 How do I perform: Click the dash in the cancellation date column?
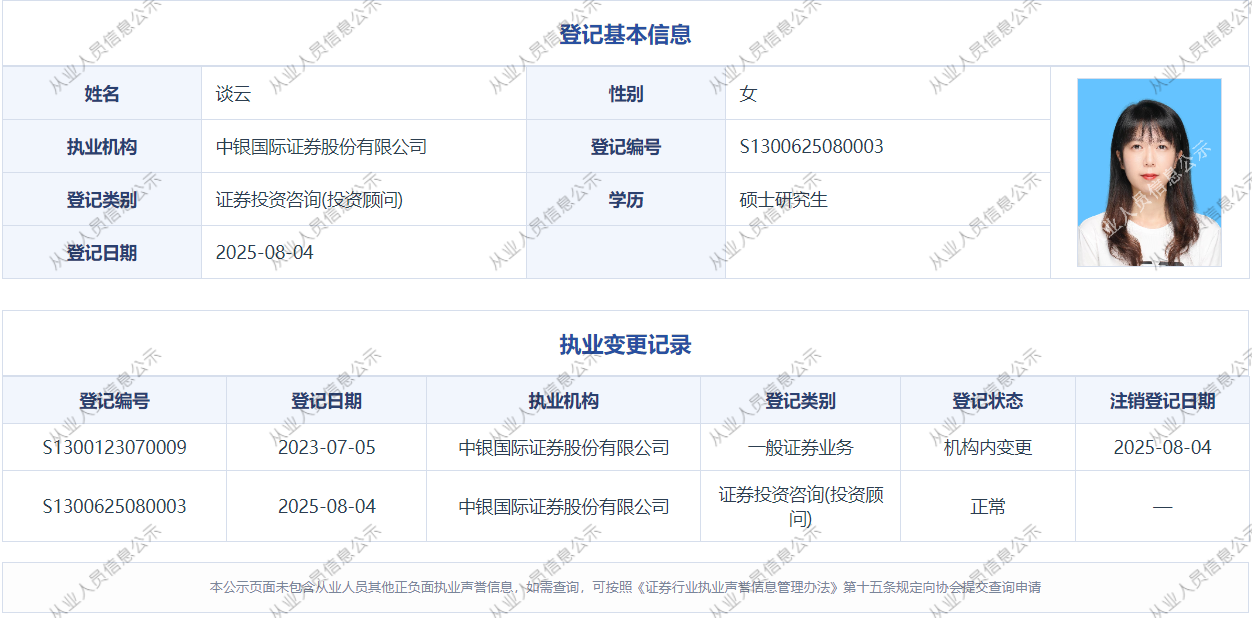click(1162, 507)
